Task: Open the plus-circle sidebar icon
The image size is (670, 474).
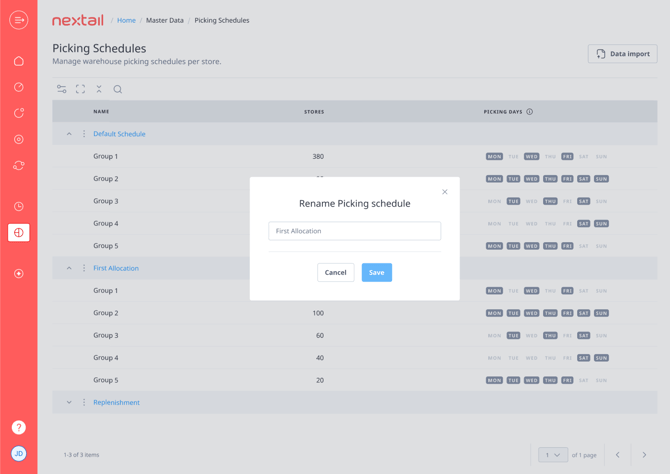Action: [x=19, y=274]
